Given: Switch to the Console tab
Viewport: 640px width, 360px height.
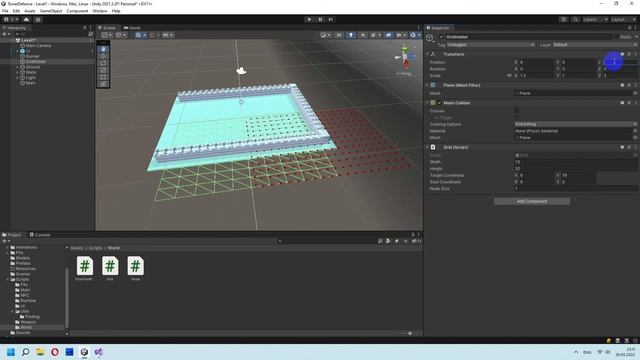Looking at the screenshot, I should (40, 235).
